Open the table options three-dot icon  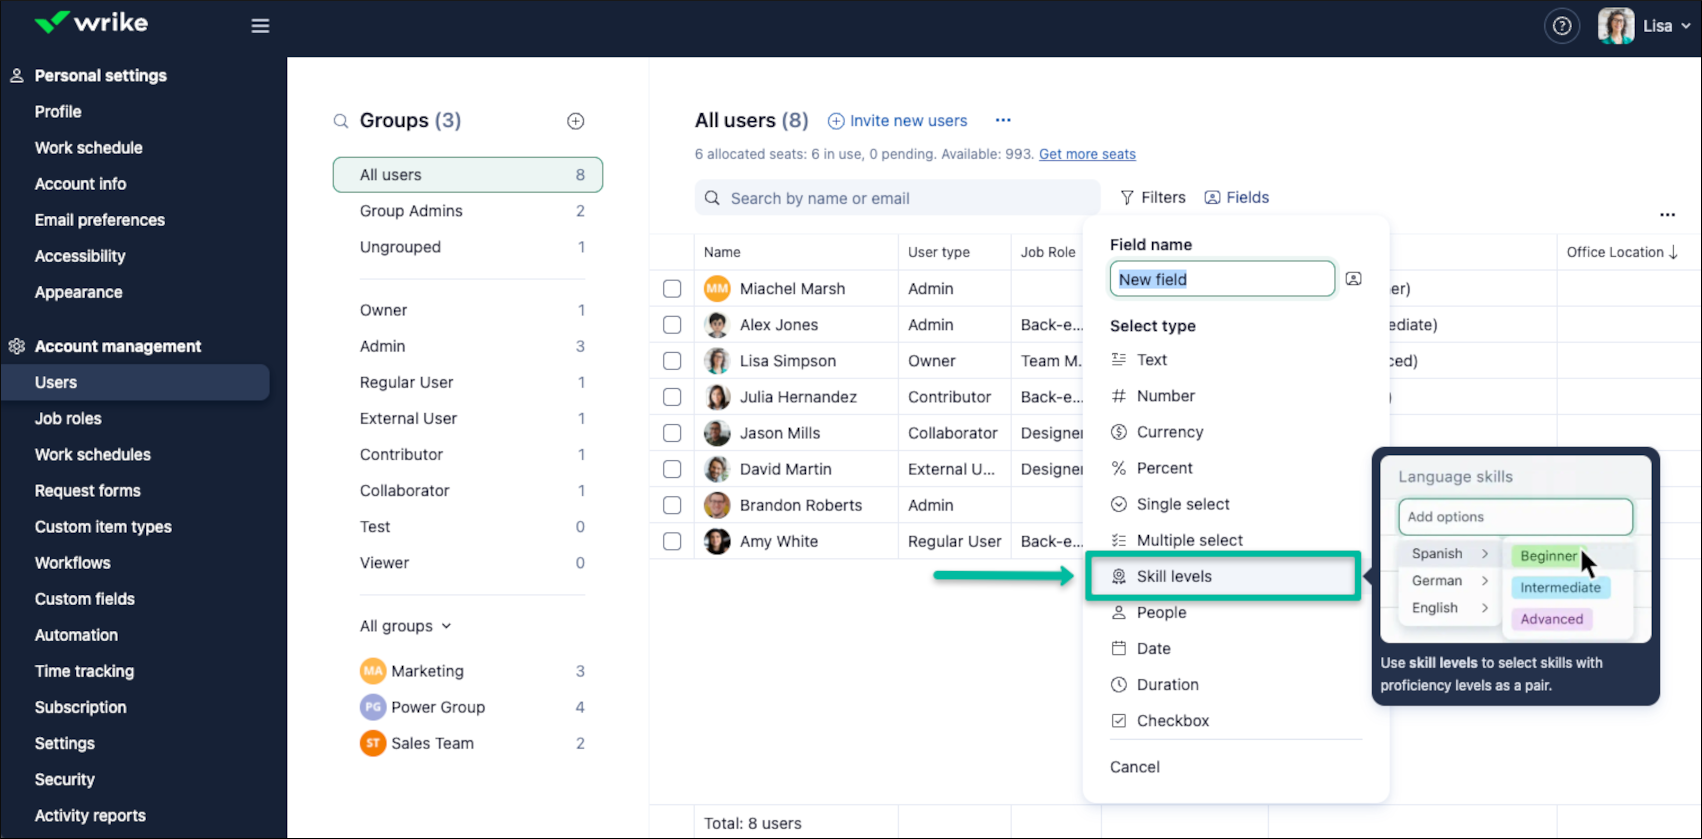pos(1667,215)
